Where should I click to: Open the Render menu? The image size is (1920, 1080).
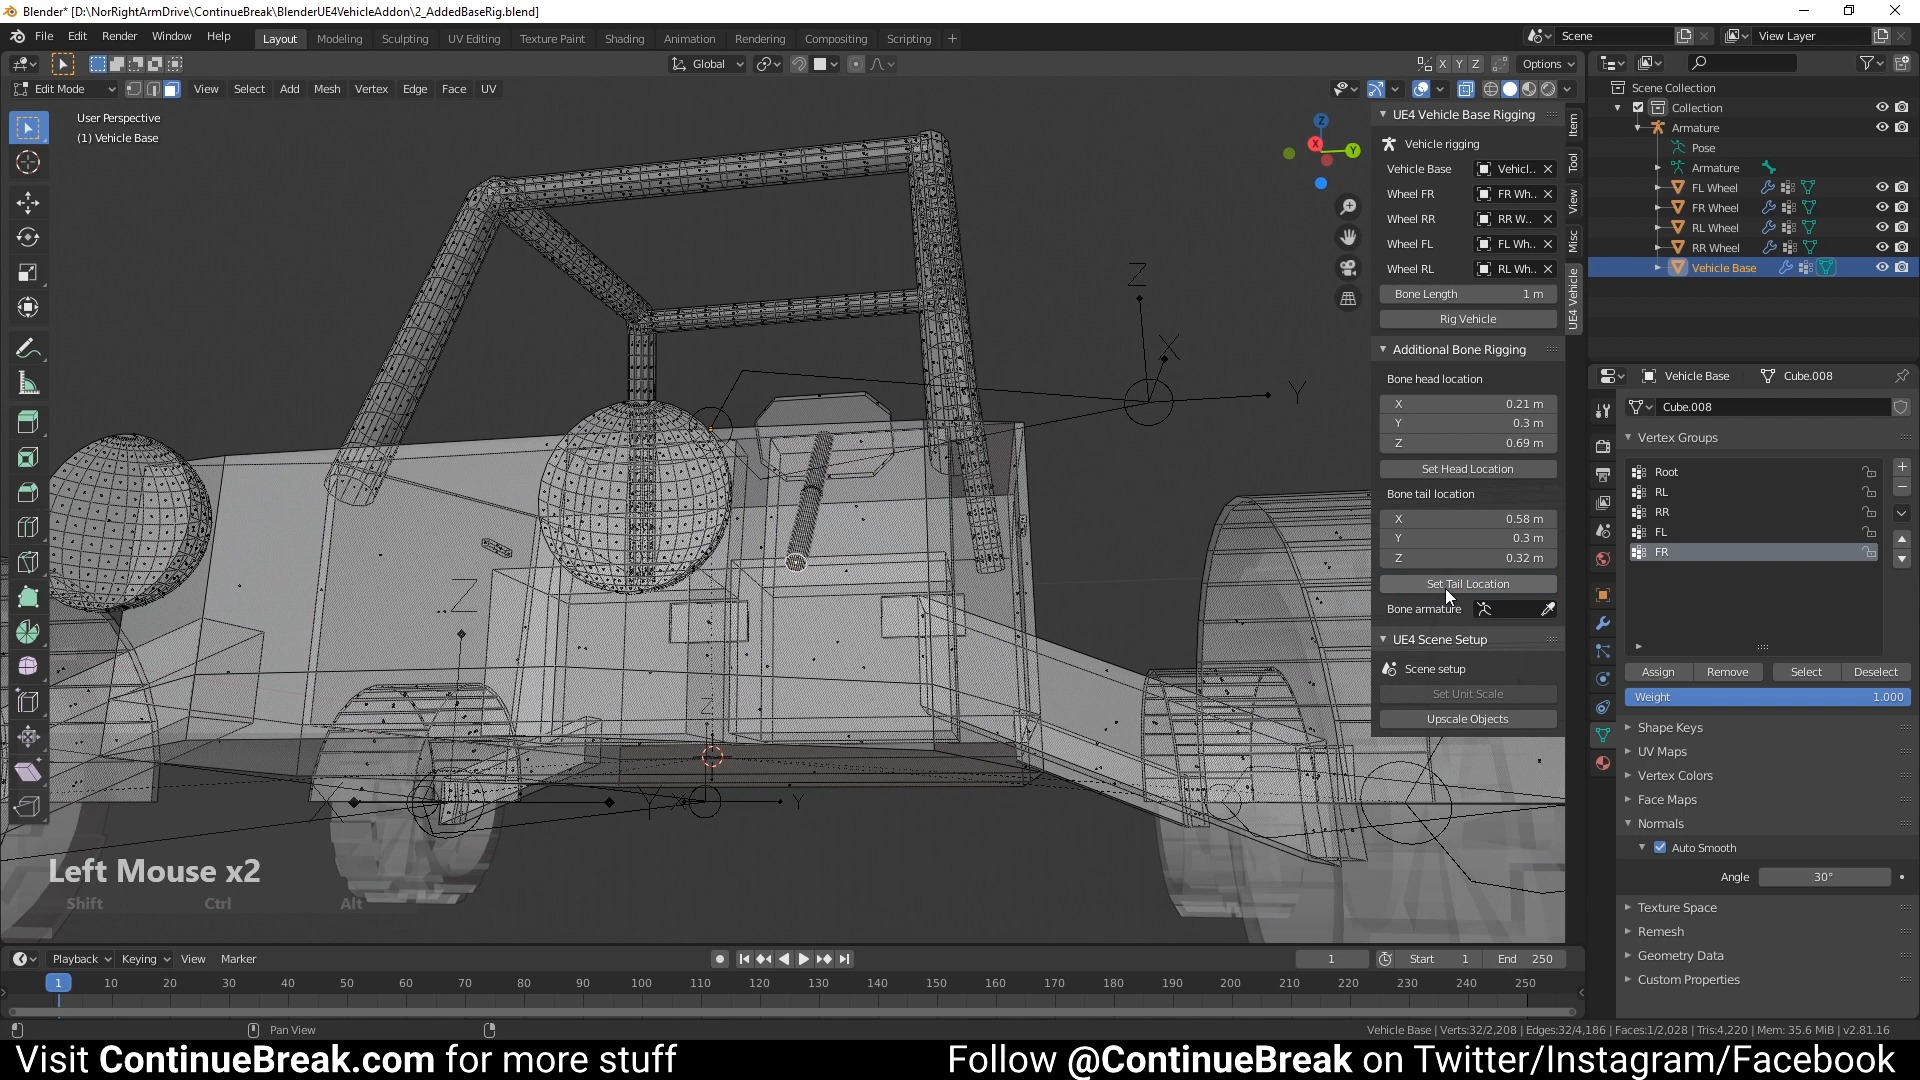tap(119, 36)
